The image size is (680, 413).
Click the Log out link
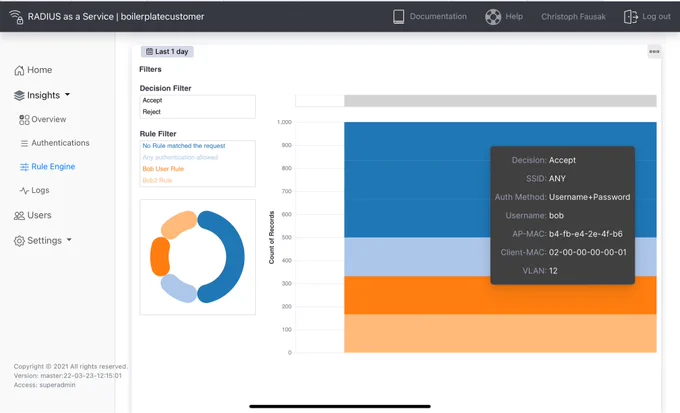click(656, 16)
